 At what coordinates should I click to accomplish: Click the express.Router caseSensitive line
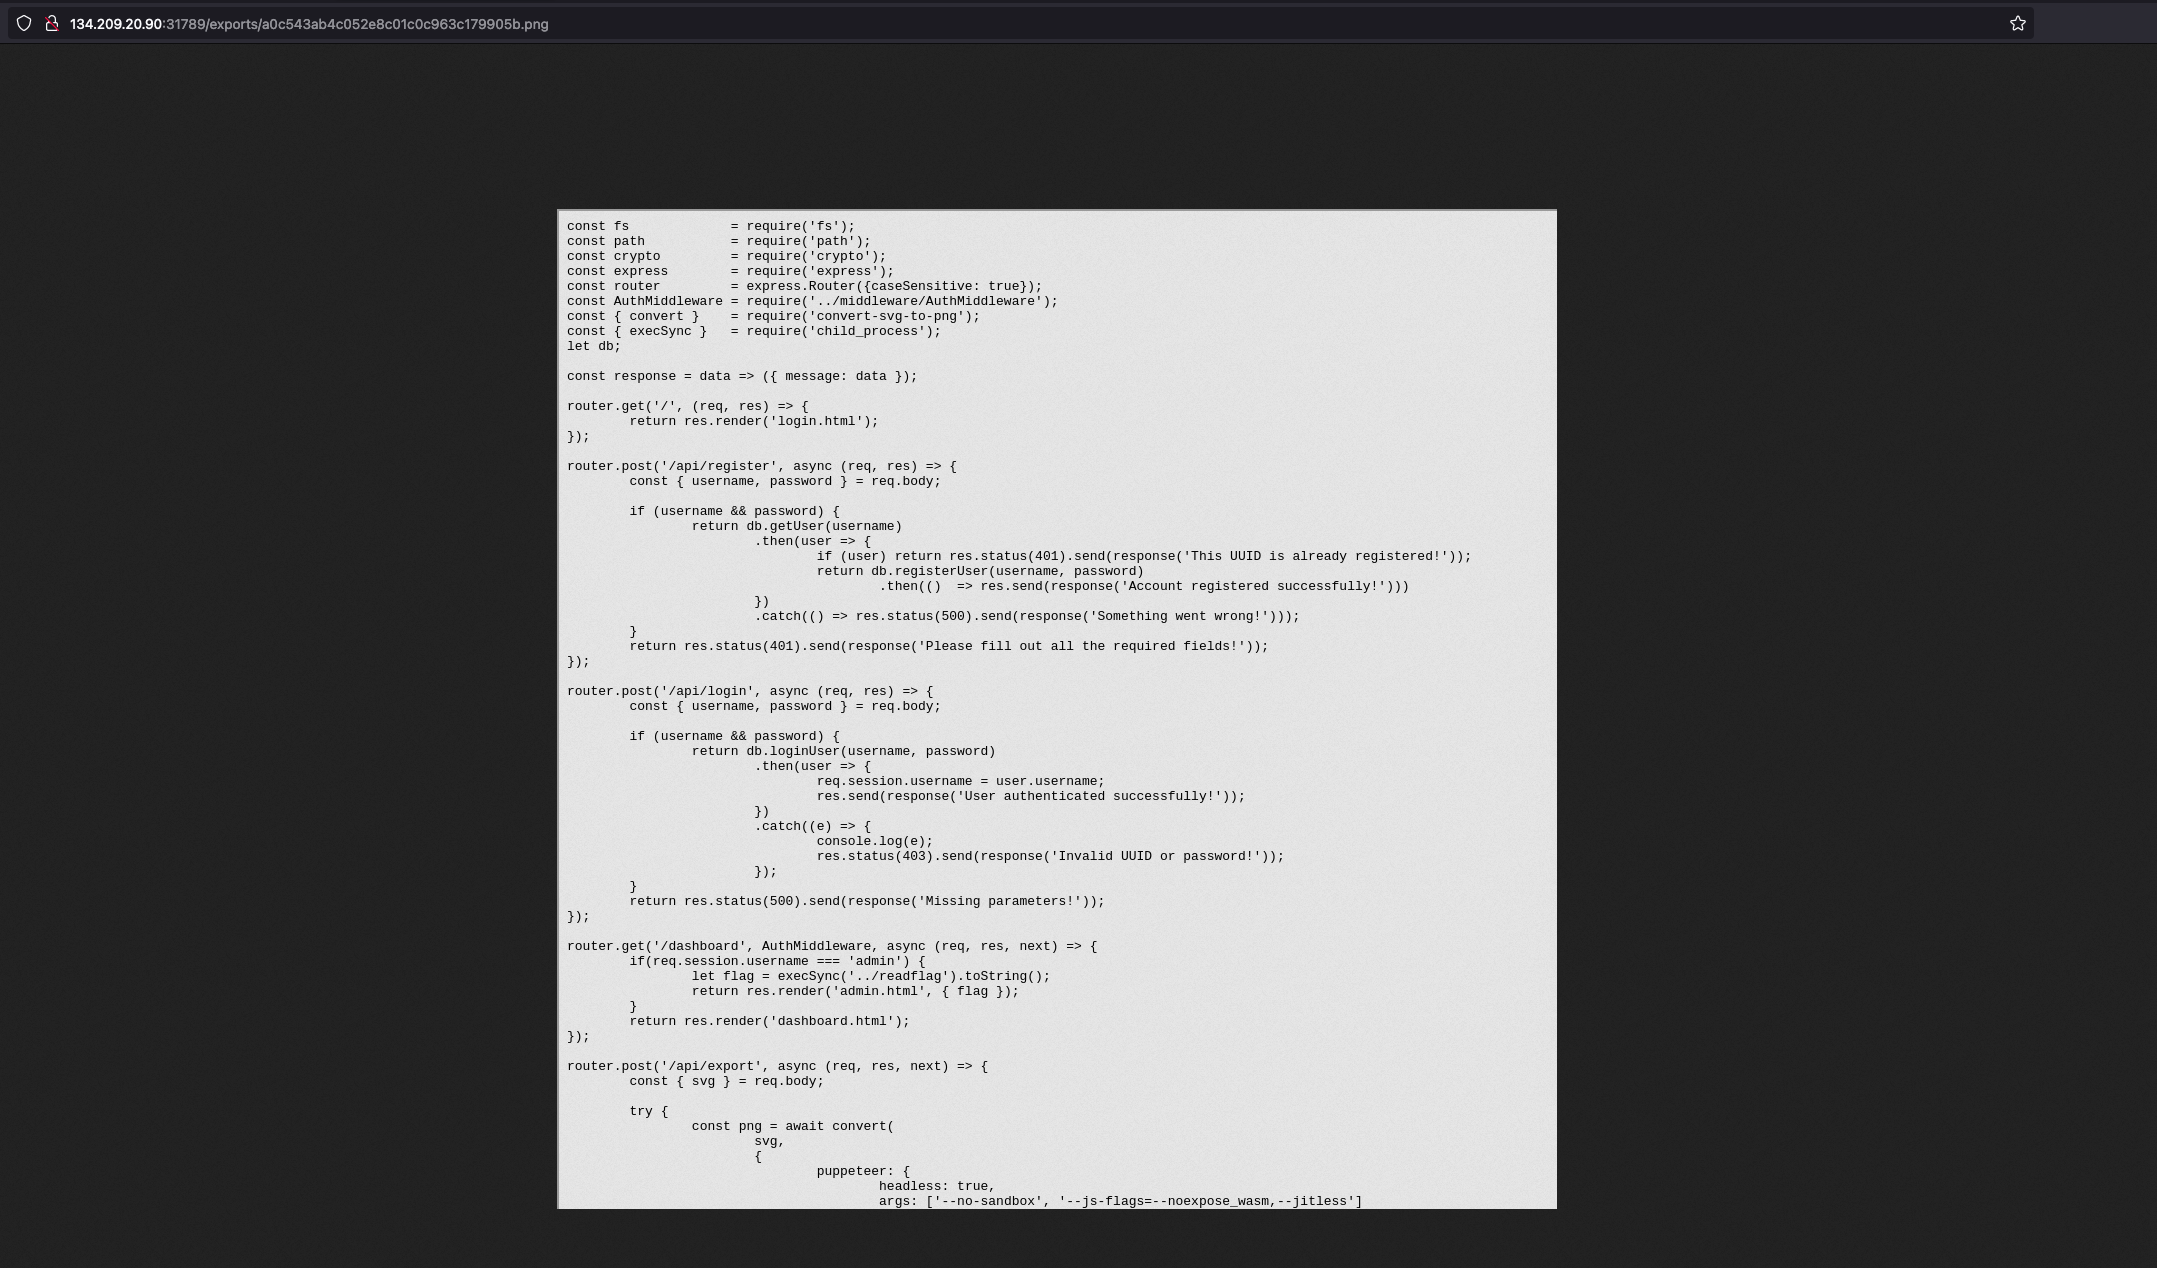[x=805, y=286]
